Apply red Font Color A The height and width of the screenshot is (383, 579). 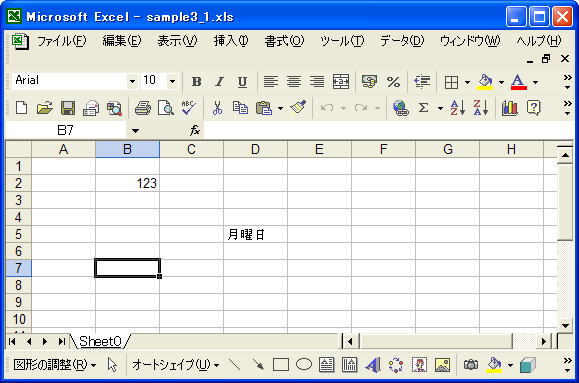click(518, 82)
